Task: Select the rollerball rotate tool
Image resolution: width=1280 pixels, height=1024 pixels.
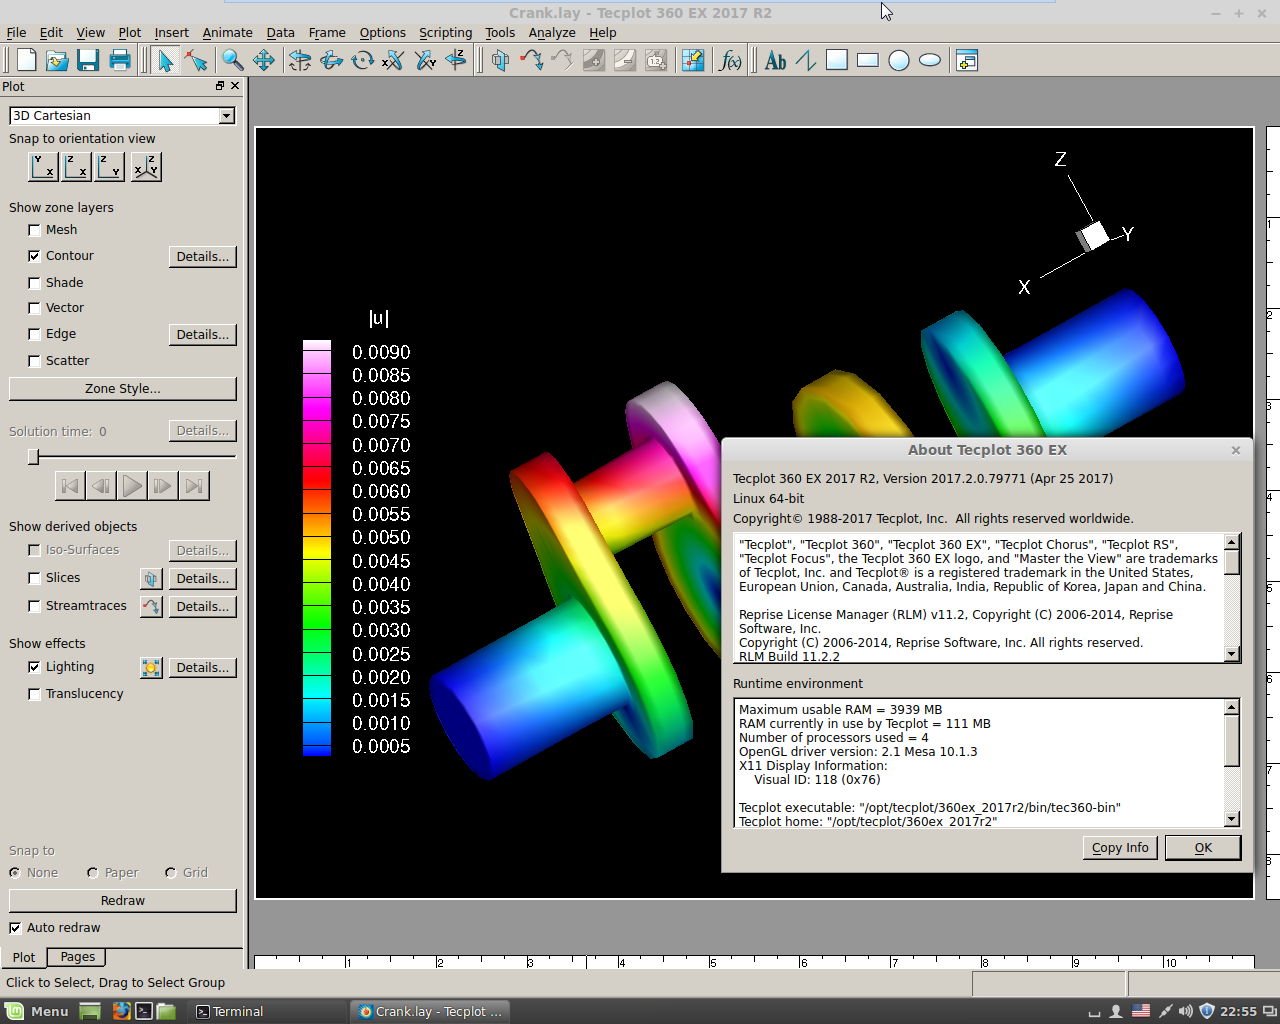Action: point(331,60)
